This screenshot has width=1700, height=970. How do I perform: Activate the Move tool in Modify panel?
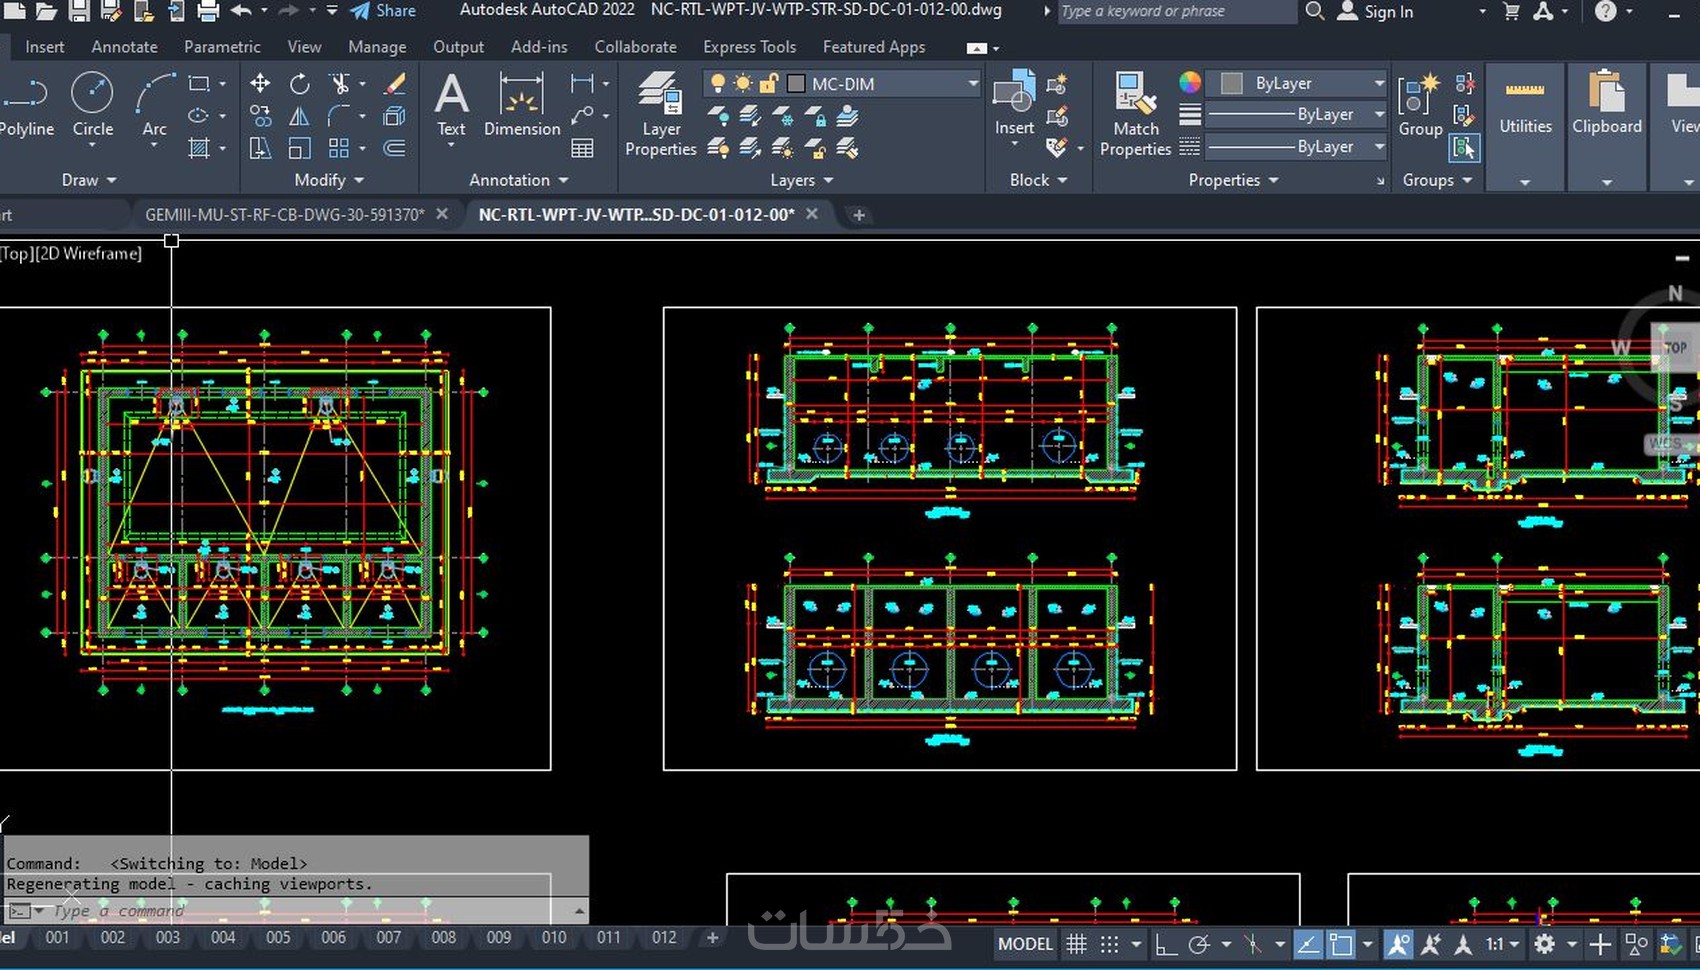[x=260, y=84]
